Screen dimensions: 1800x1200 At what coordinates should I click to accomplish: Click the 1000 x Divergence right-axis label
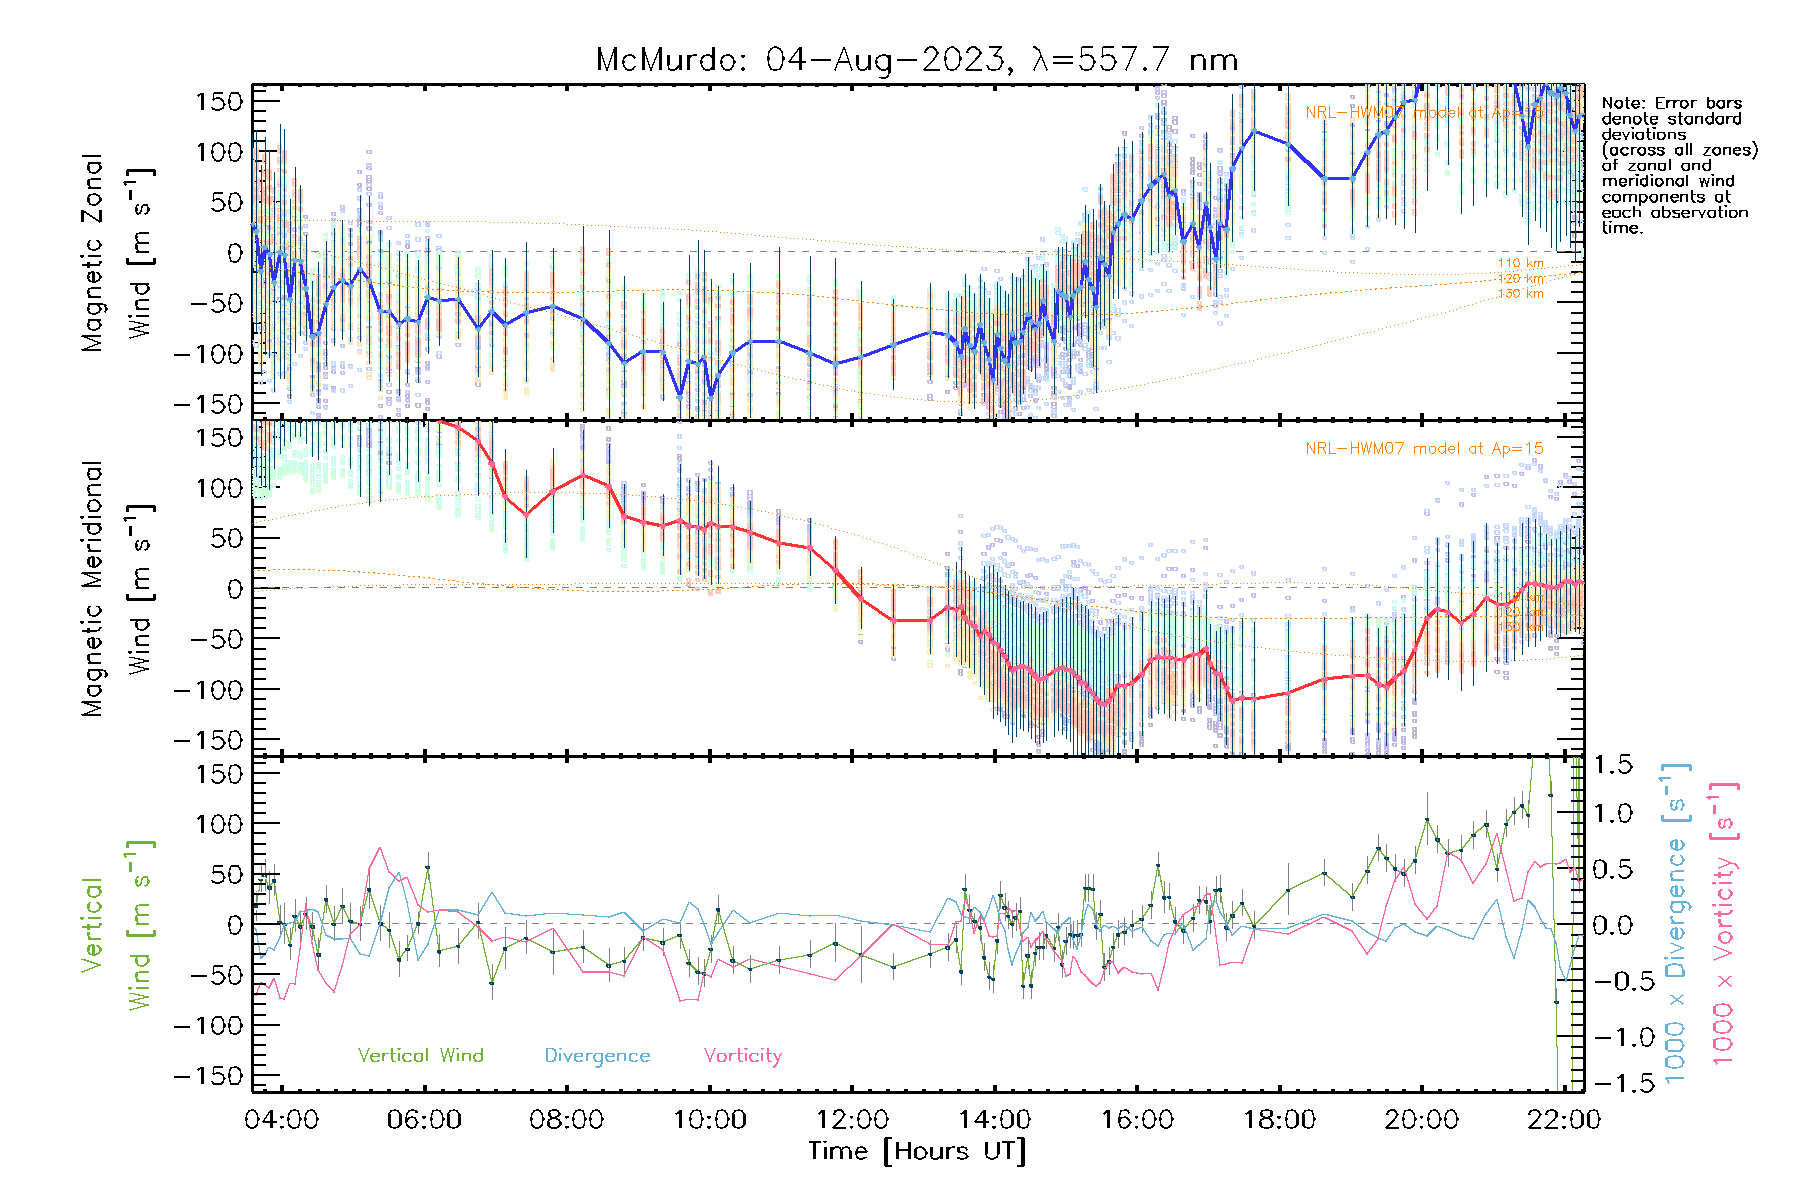[1677, 925]
